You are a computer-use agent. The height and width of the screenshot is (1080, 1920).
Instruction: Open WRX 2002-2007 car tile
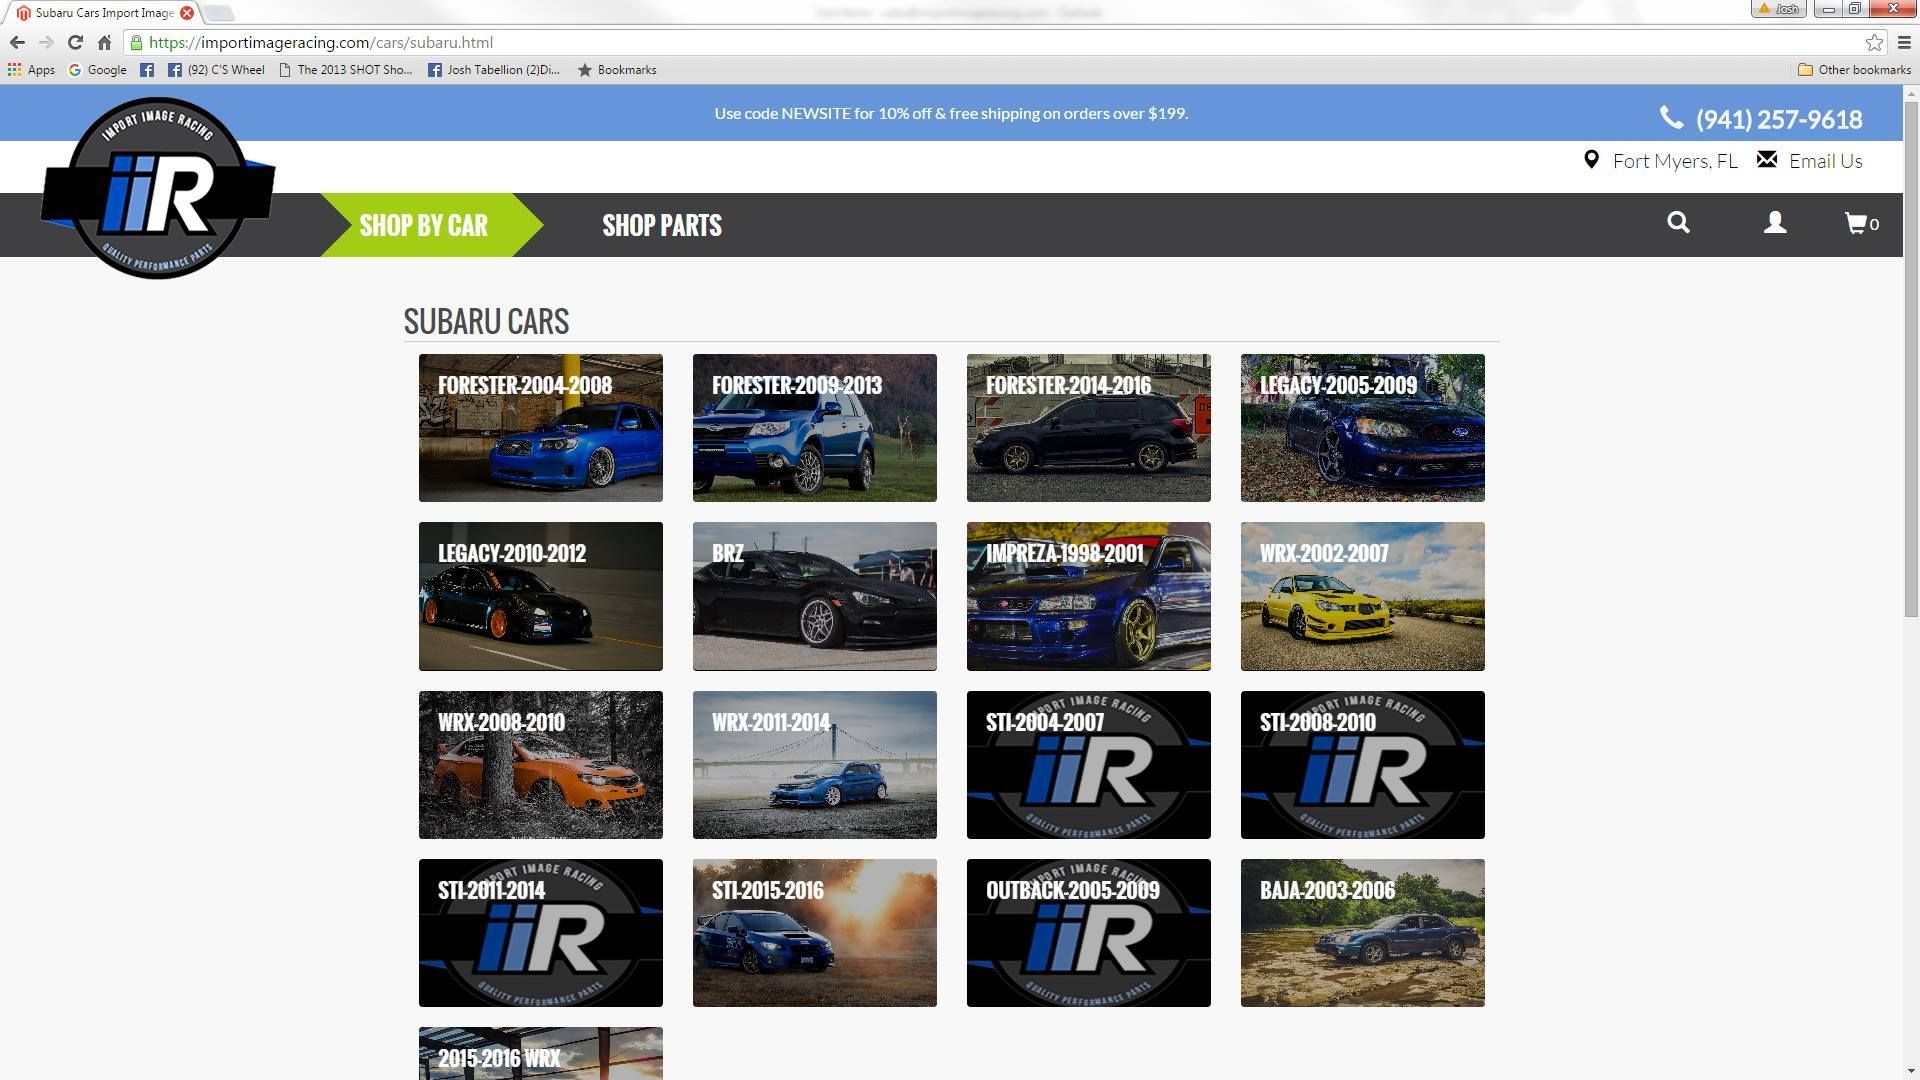1363,596
